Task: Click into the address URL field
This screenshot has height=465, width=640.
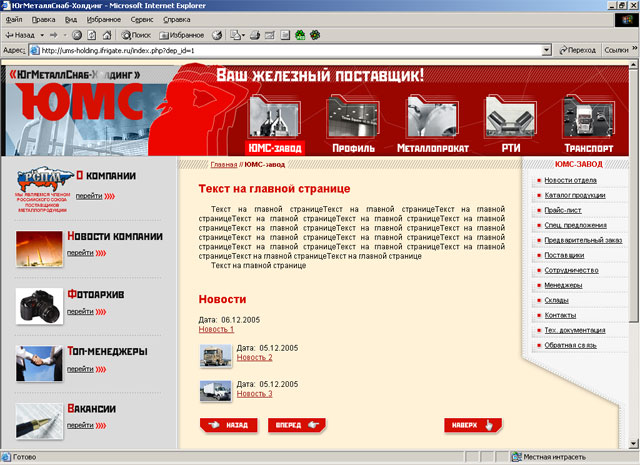Action: point(286,50)
